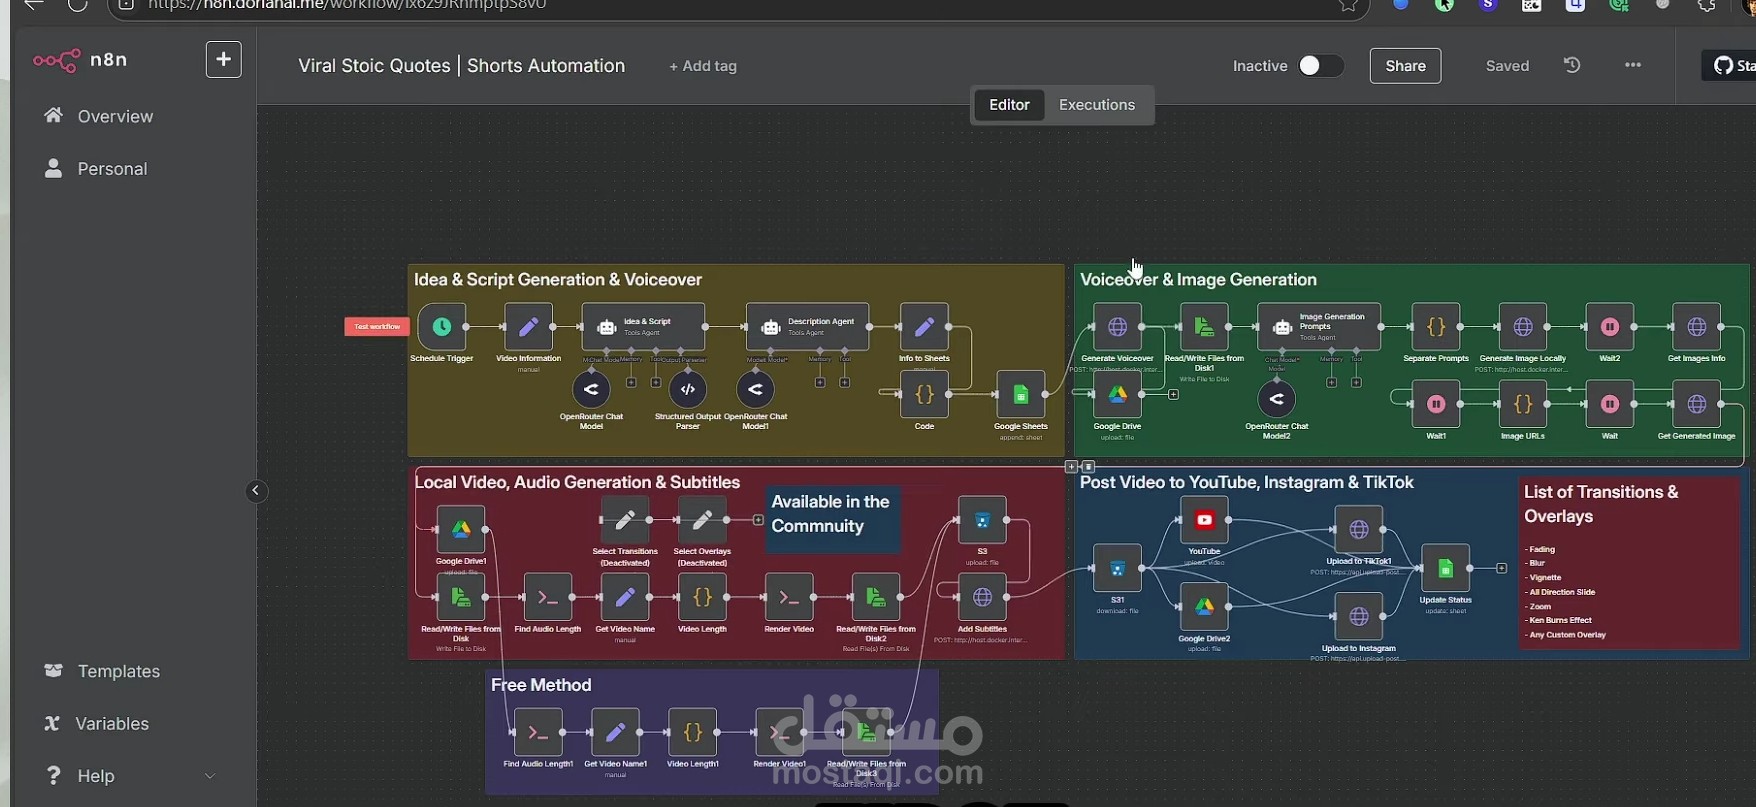
Task: Open the Generate Voiceover HTTP node
Action: click(1117, 327)
